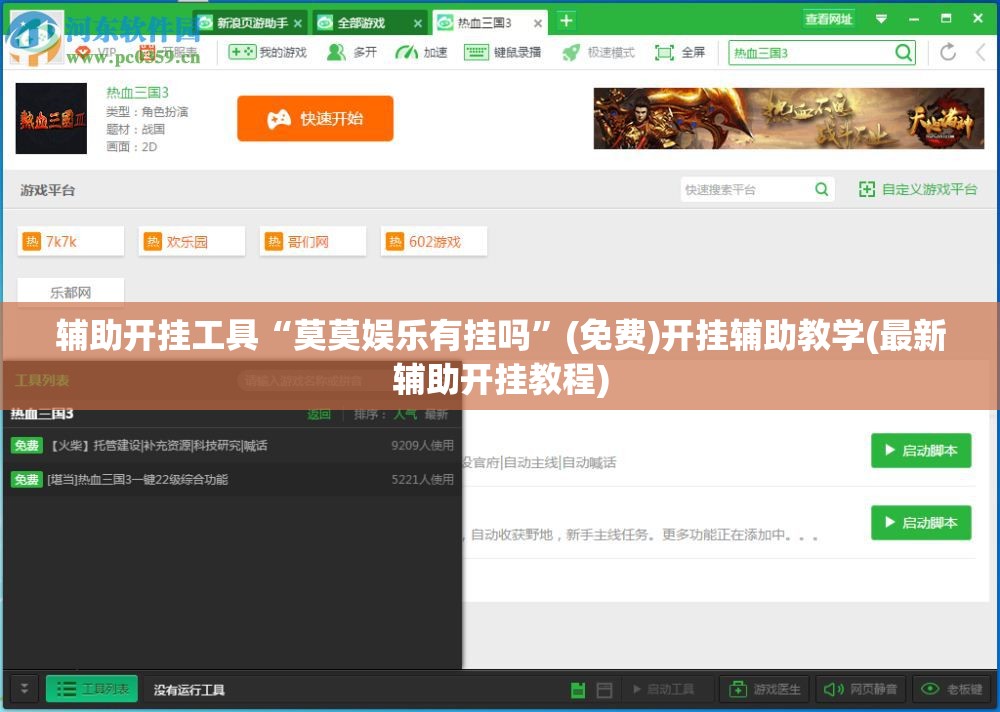Image resolution: width=1000 pixels, height=712 pixels.
Task: Select the 602游戏 platform
Action: [434, 241]
